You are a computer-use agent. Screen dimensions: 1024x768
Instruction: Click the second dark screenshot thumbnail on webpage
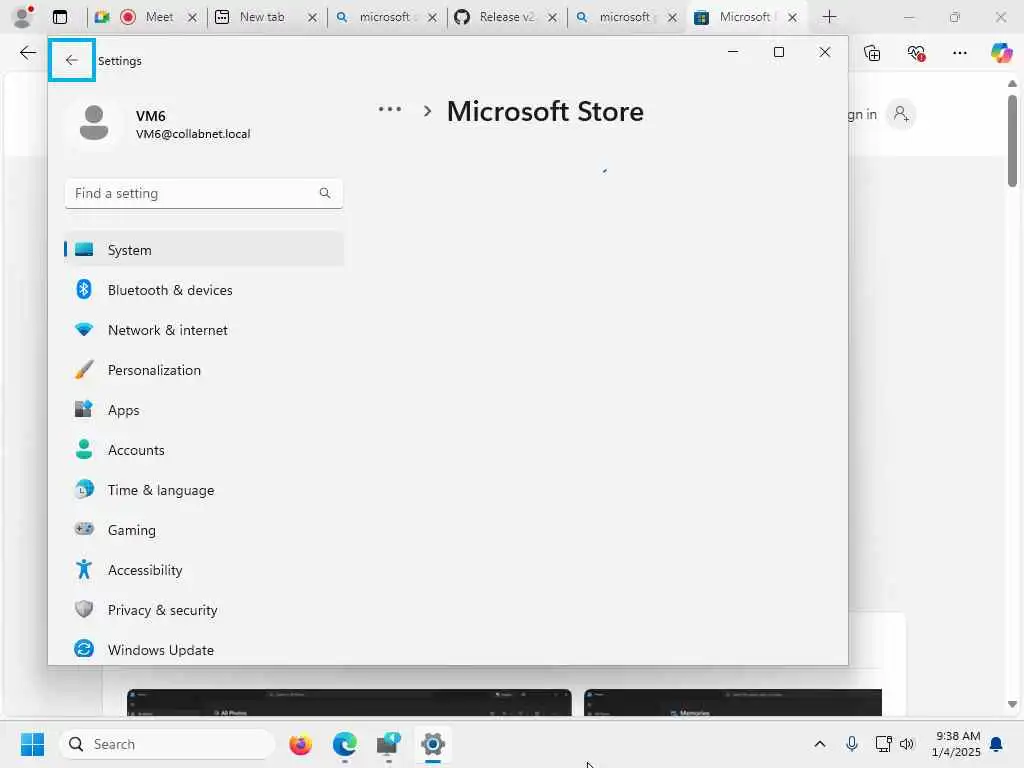pyautogui.click(x=733, y=703)
